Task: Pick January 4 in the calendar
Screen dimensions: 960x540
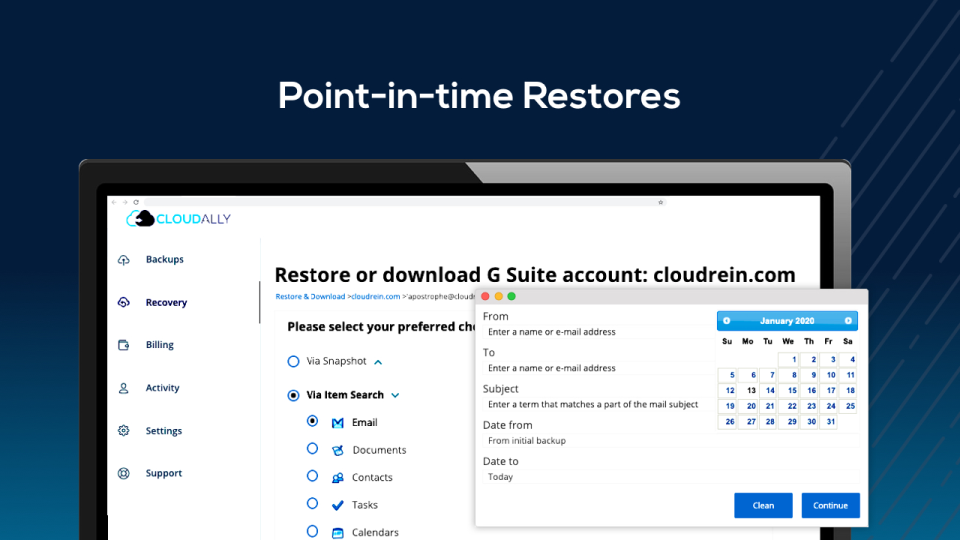Action: point(849,359)
